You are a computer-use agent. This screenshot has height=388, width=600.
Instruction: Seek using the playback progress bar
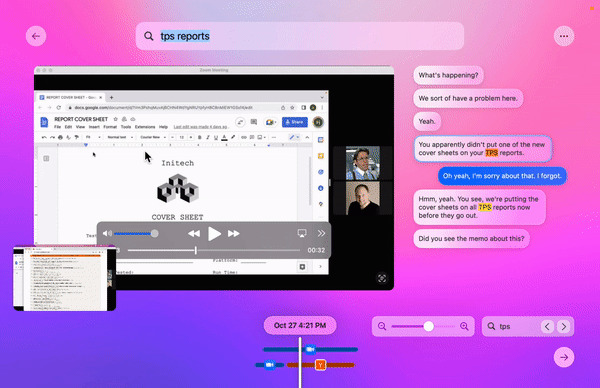click(214, 251)
